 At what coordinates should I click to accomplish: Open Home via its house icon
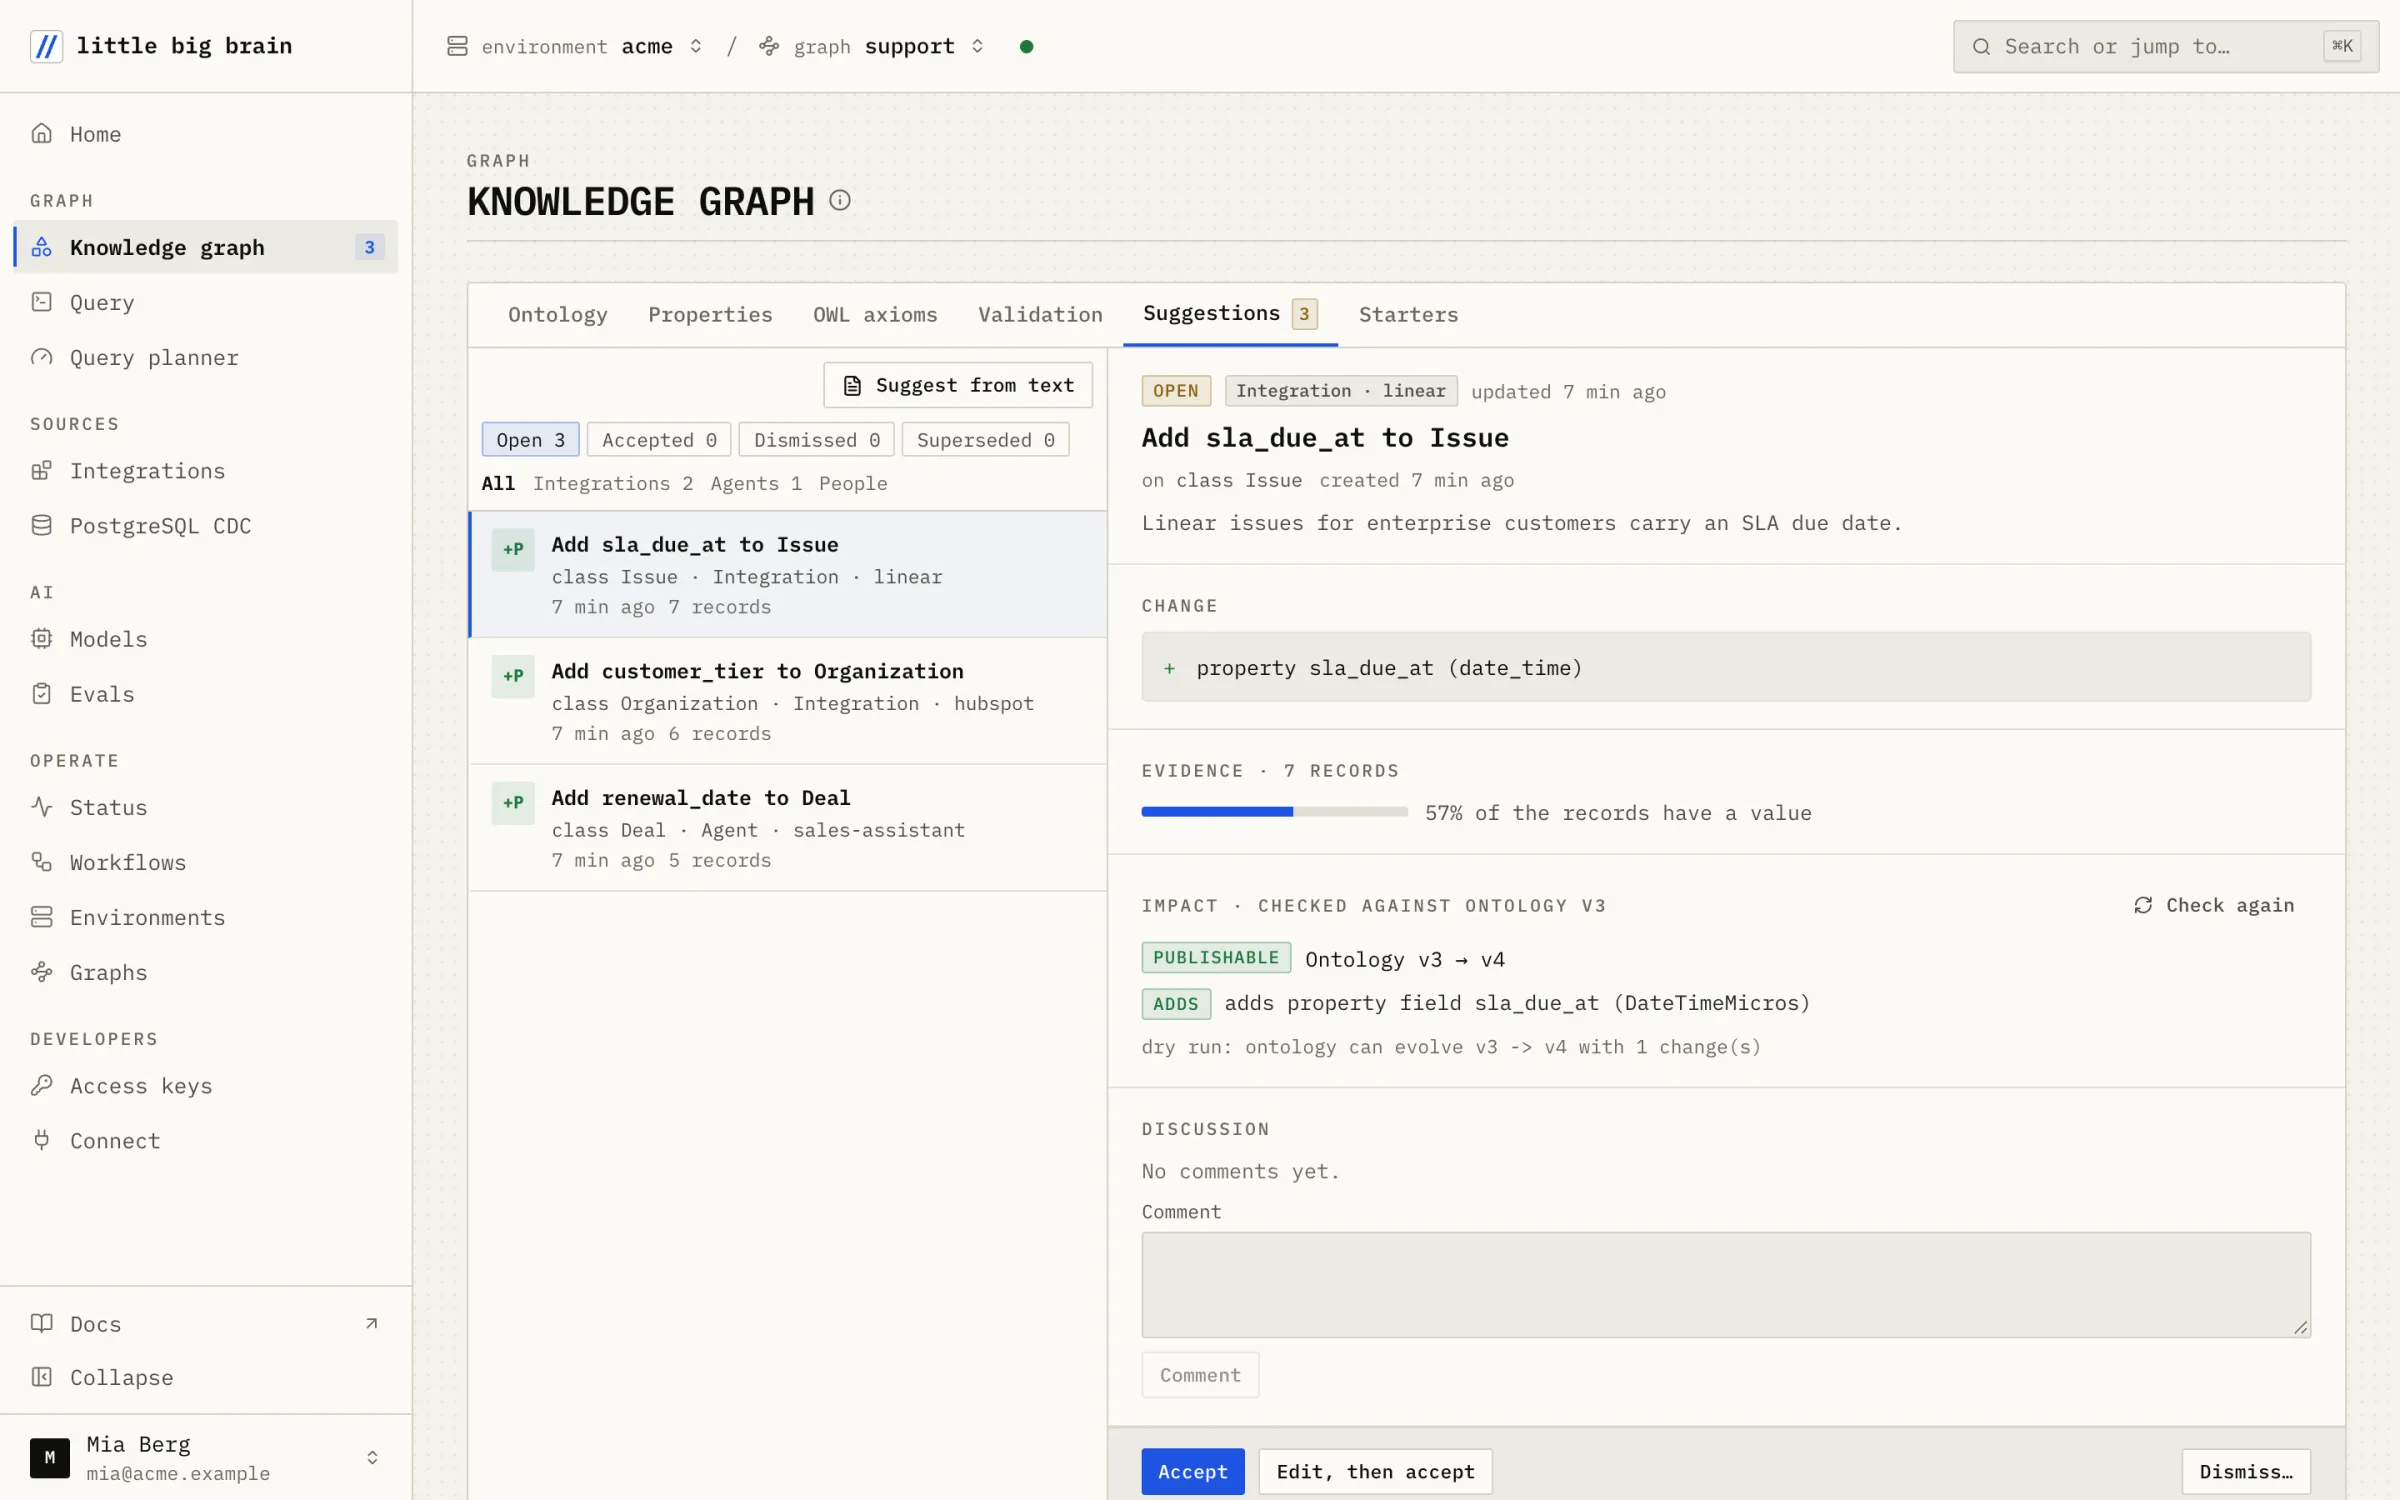[x=41, y=133]
